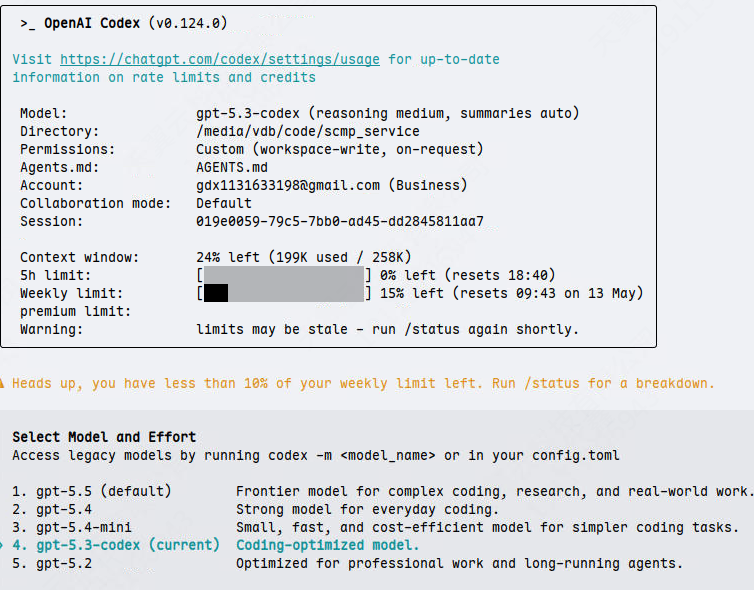Choose the gpt-5.4 model entry
The height and width of the screenshot is (590, 754).
[256, 510]
